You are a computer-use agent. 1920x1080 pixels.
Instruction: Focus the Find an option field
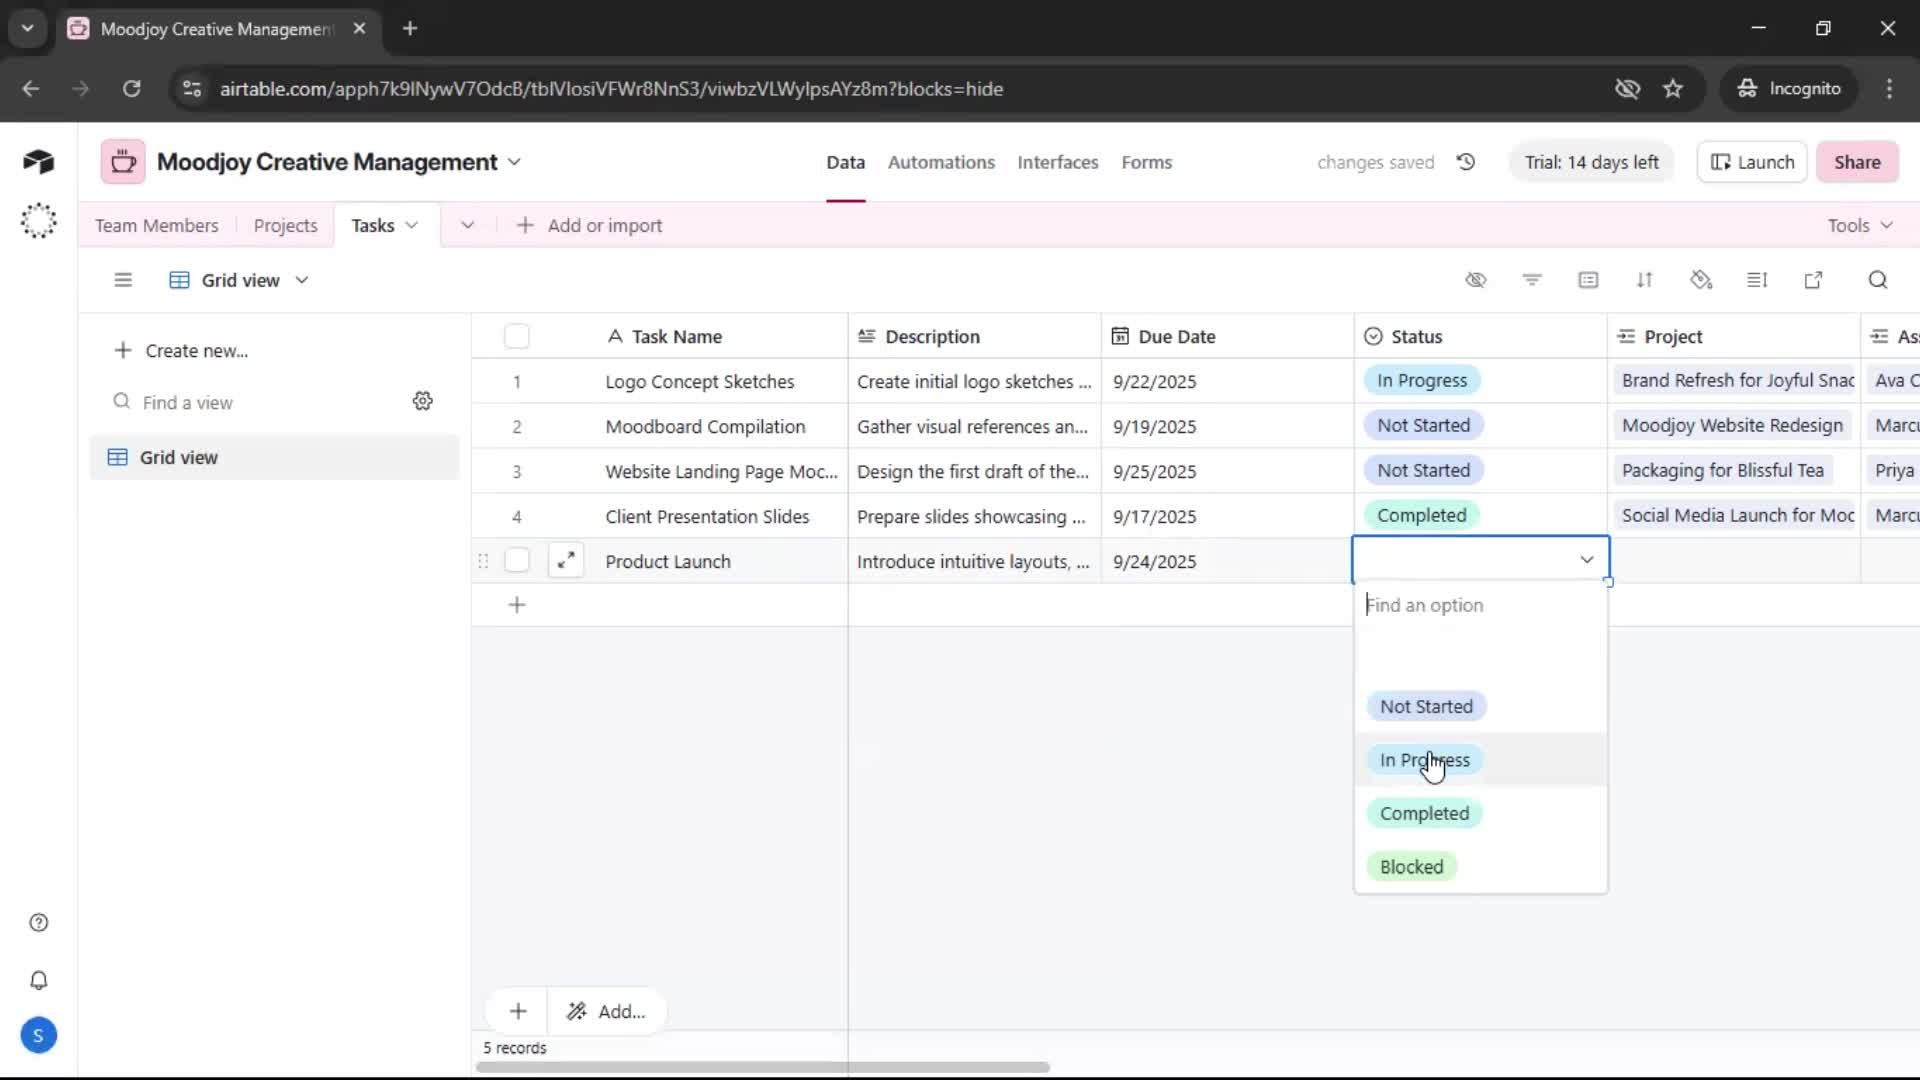1480,605
